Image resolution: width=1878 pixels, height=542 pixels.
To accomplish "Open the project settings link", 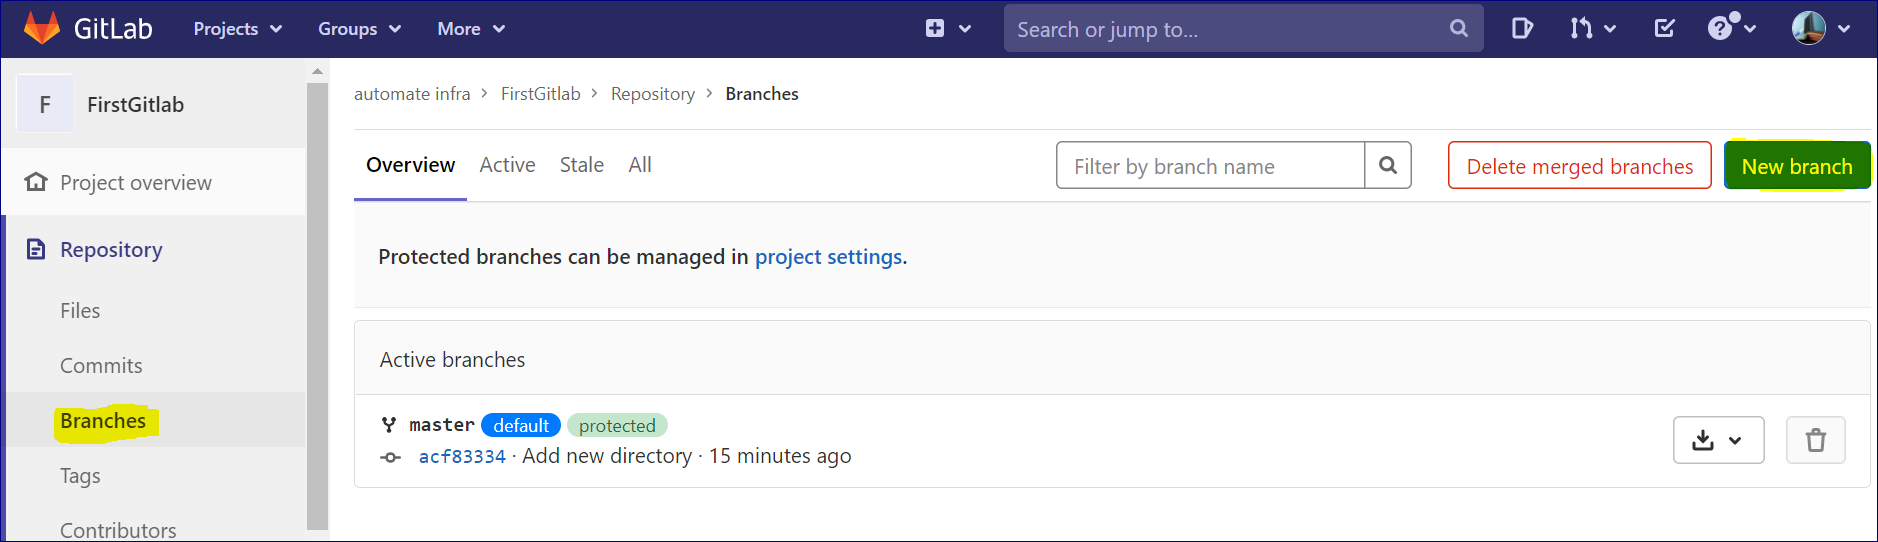I will pos(830,257).
